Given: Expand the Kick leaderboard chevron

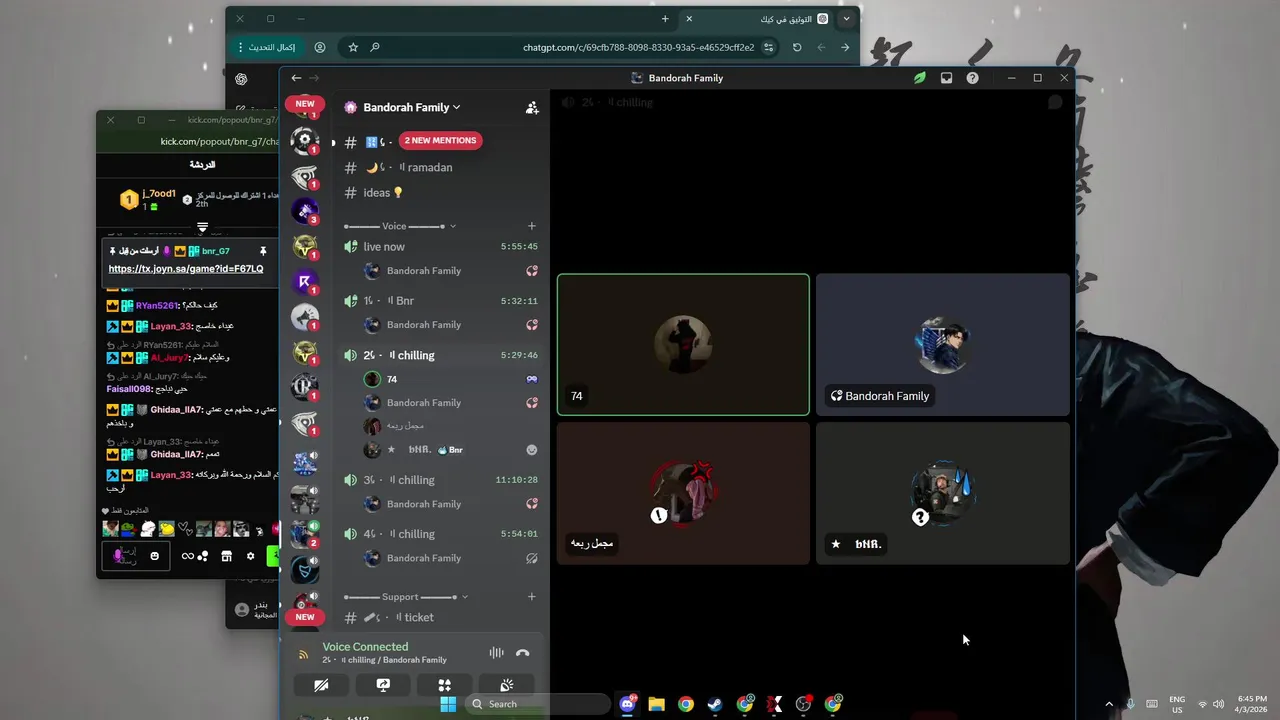Looking at the screenshot, I should [x=202, y=228].
